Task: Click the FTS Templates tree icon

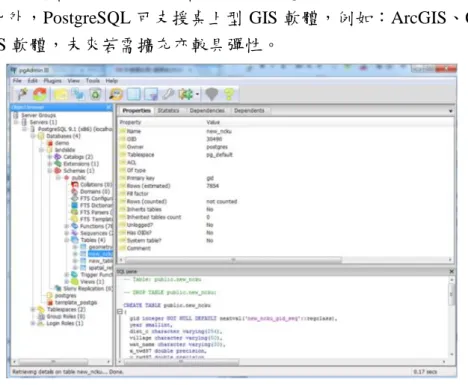Action: click(75, 219)
